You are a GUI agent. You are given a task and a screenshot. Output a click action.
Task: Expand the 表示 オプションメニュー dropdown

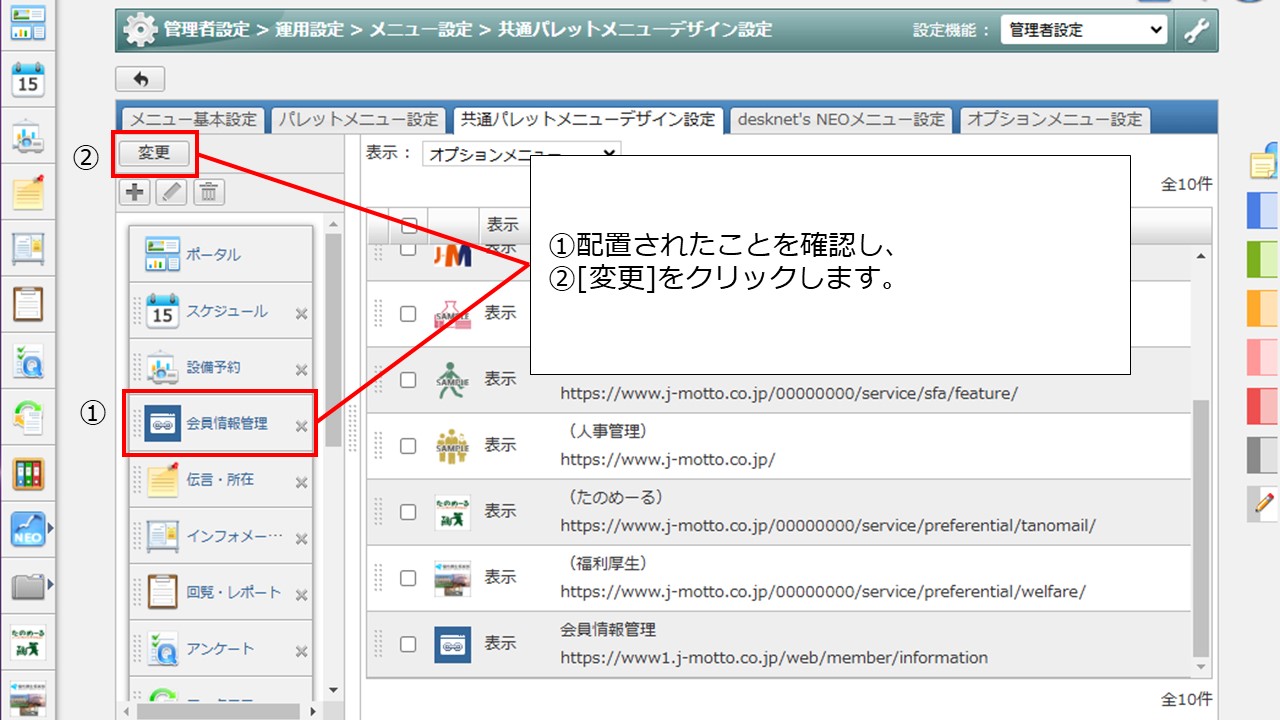[520, 154]
